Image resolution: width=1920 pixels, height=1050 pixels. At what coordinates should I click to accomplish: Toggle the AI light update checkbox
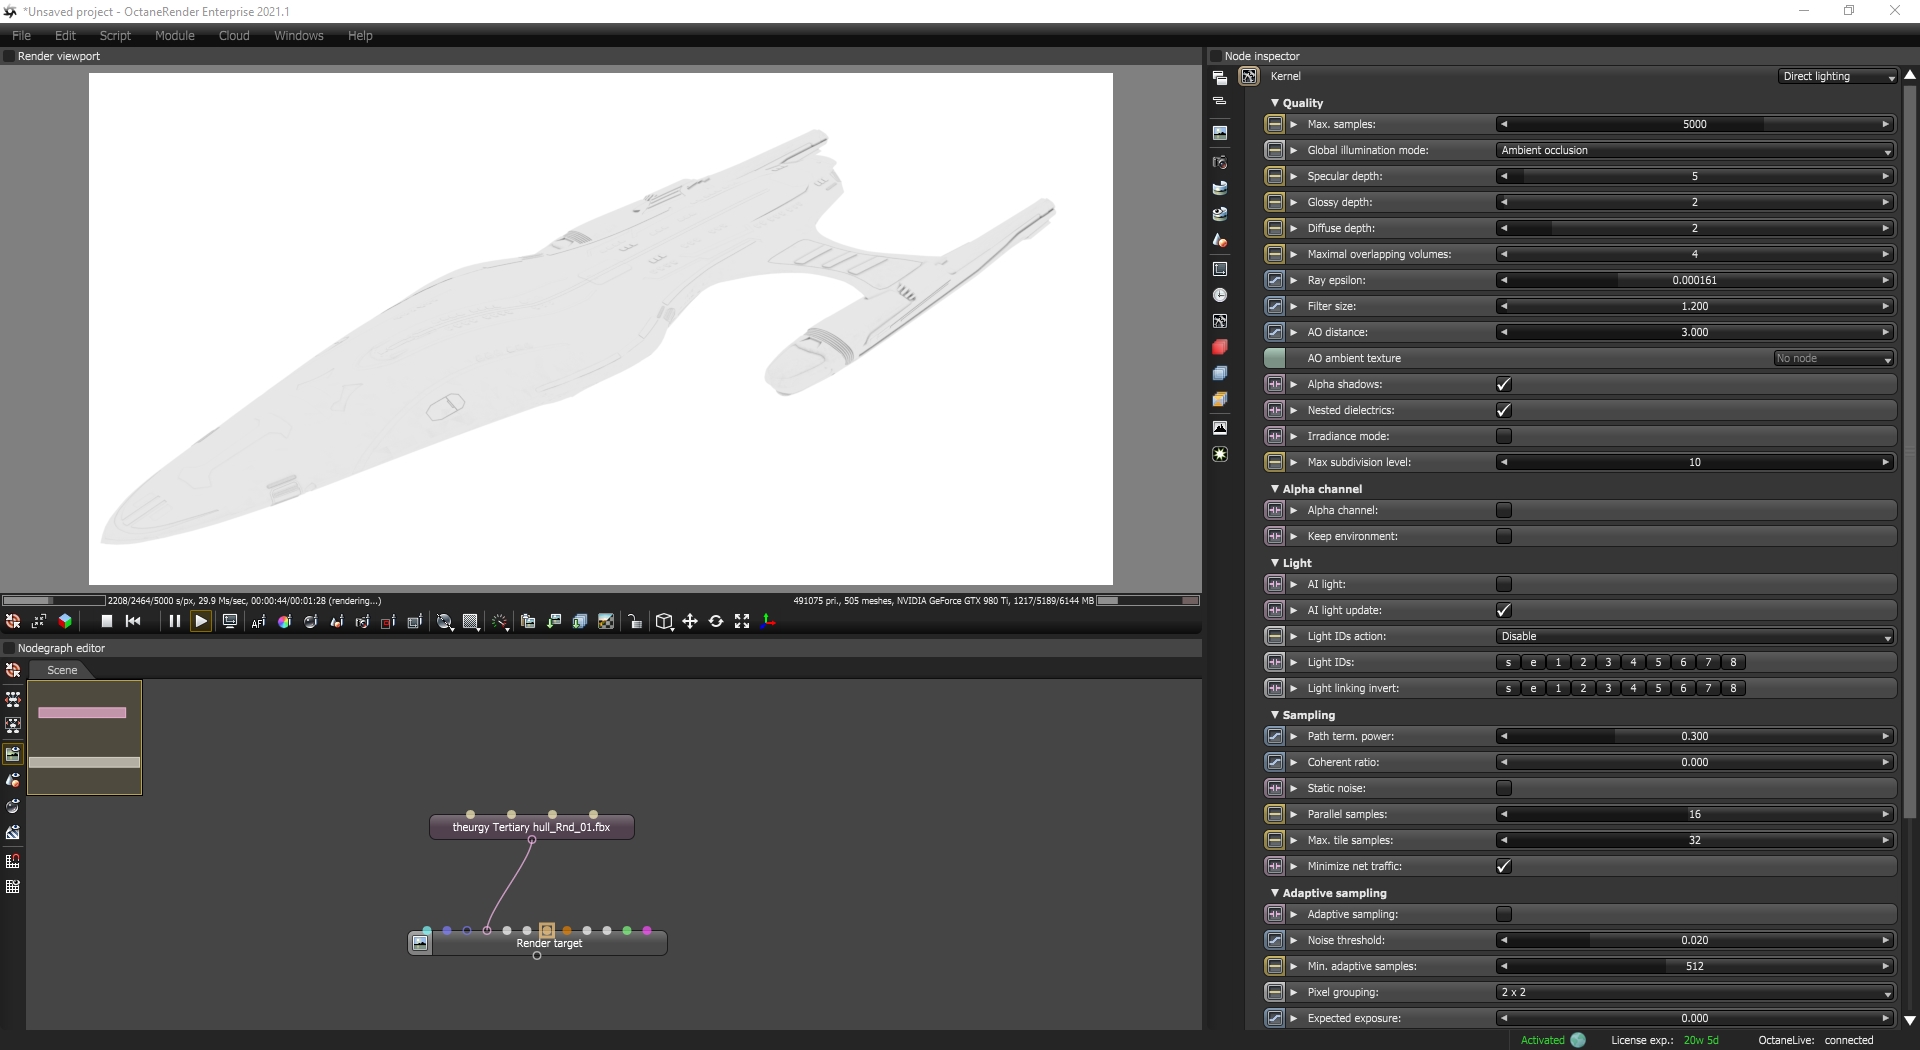[x=1503, y=610]
